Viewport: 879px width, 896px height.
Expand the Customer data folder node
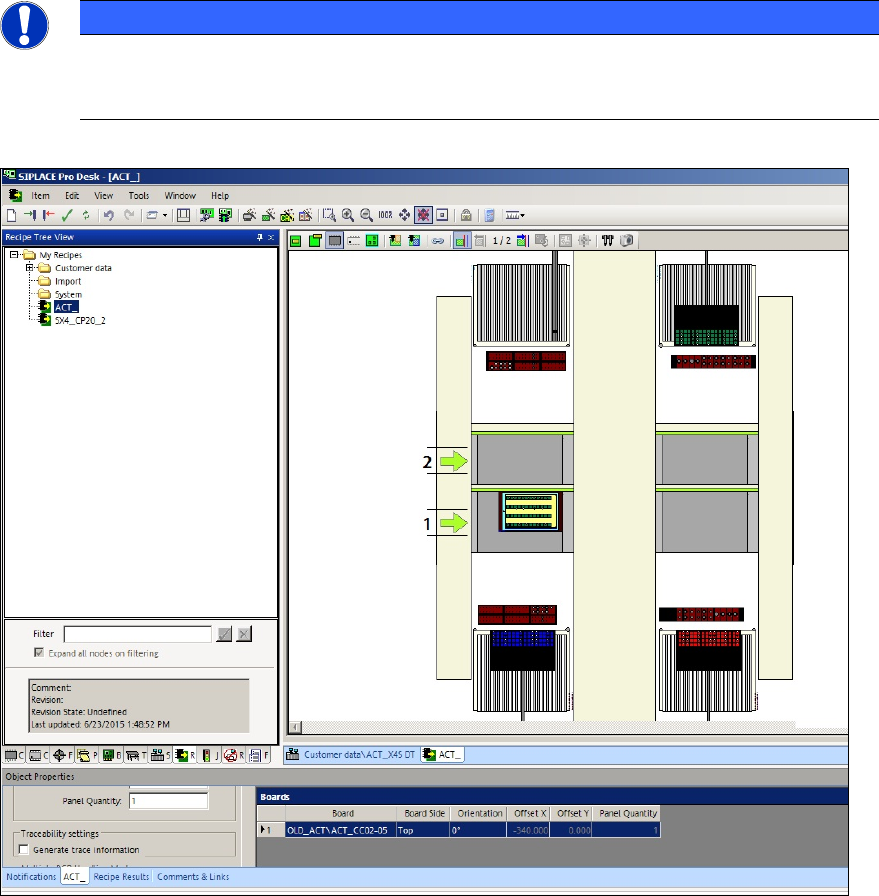(29, 267)
